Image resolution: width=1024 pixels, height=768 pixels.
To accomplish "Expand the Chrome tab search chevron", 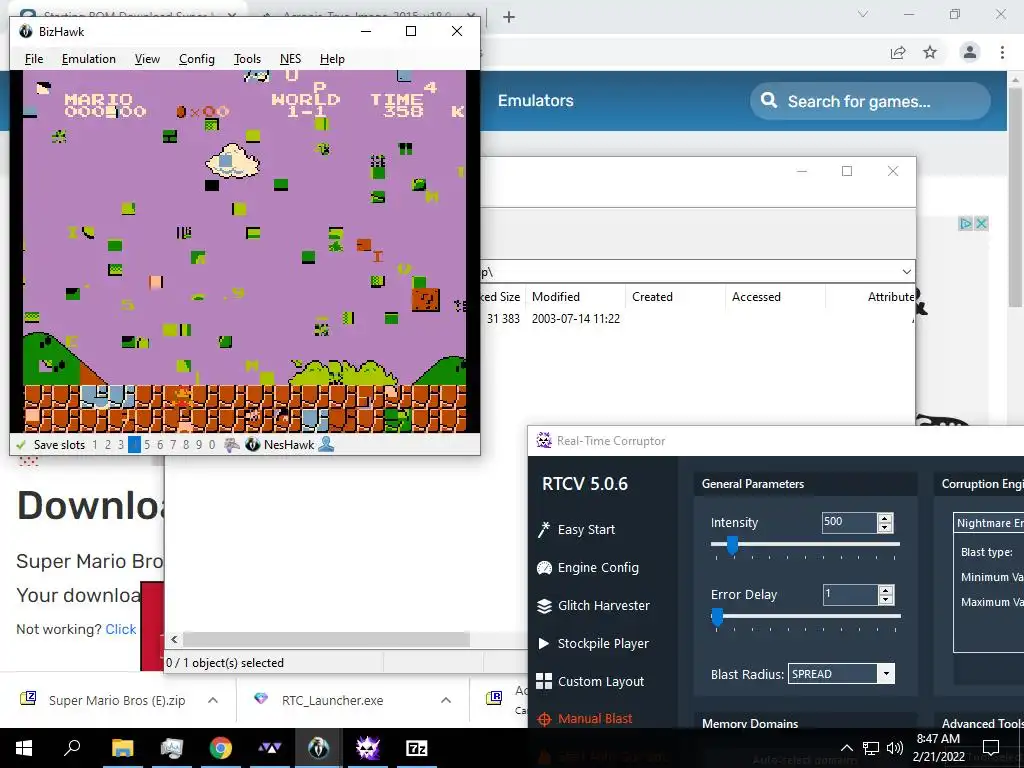I will [x=863, y=14].
